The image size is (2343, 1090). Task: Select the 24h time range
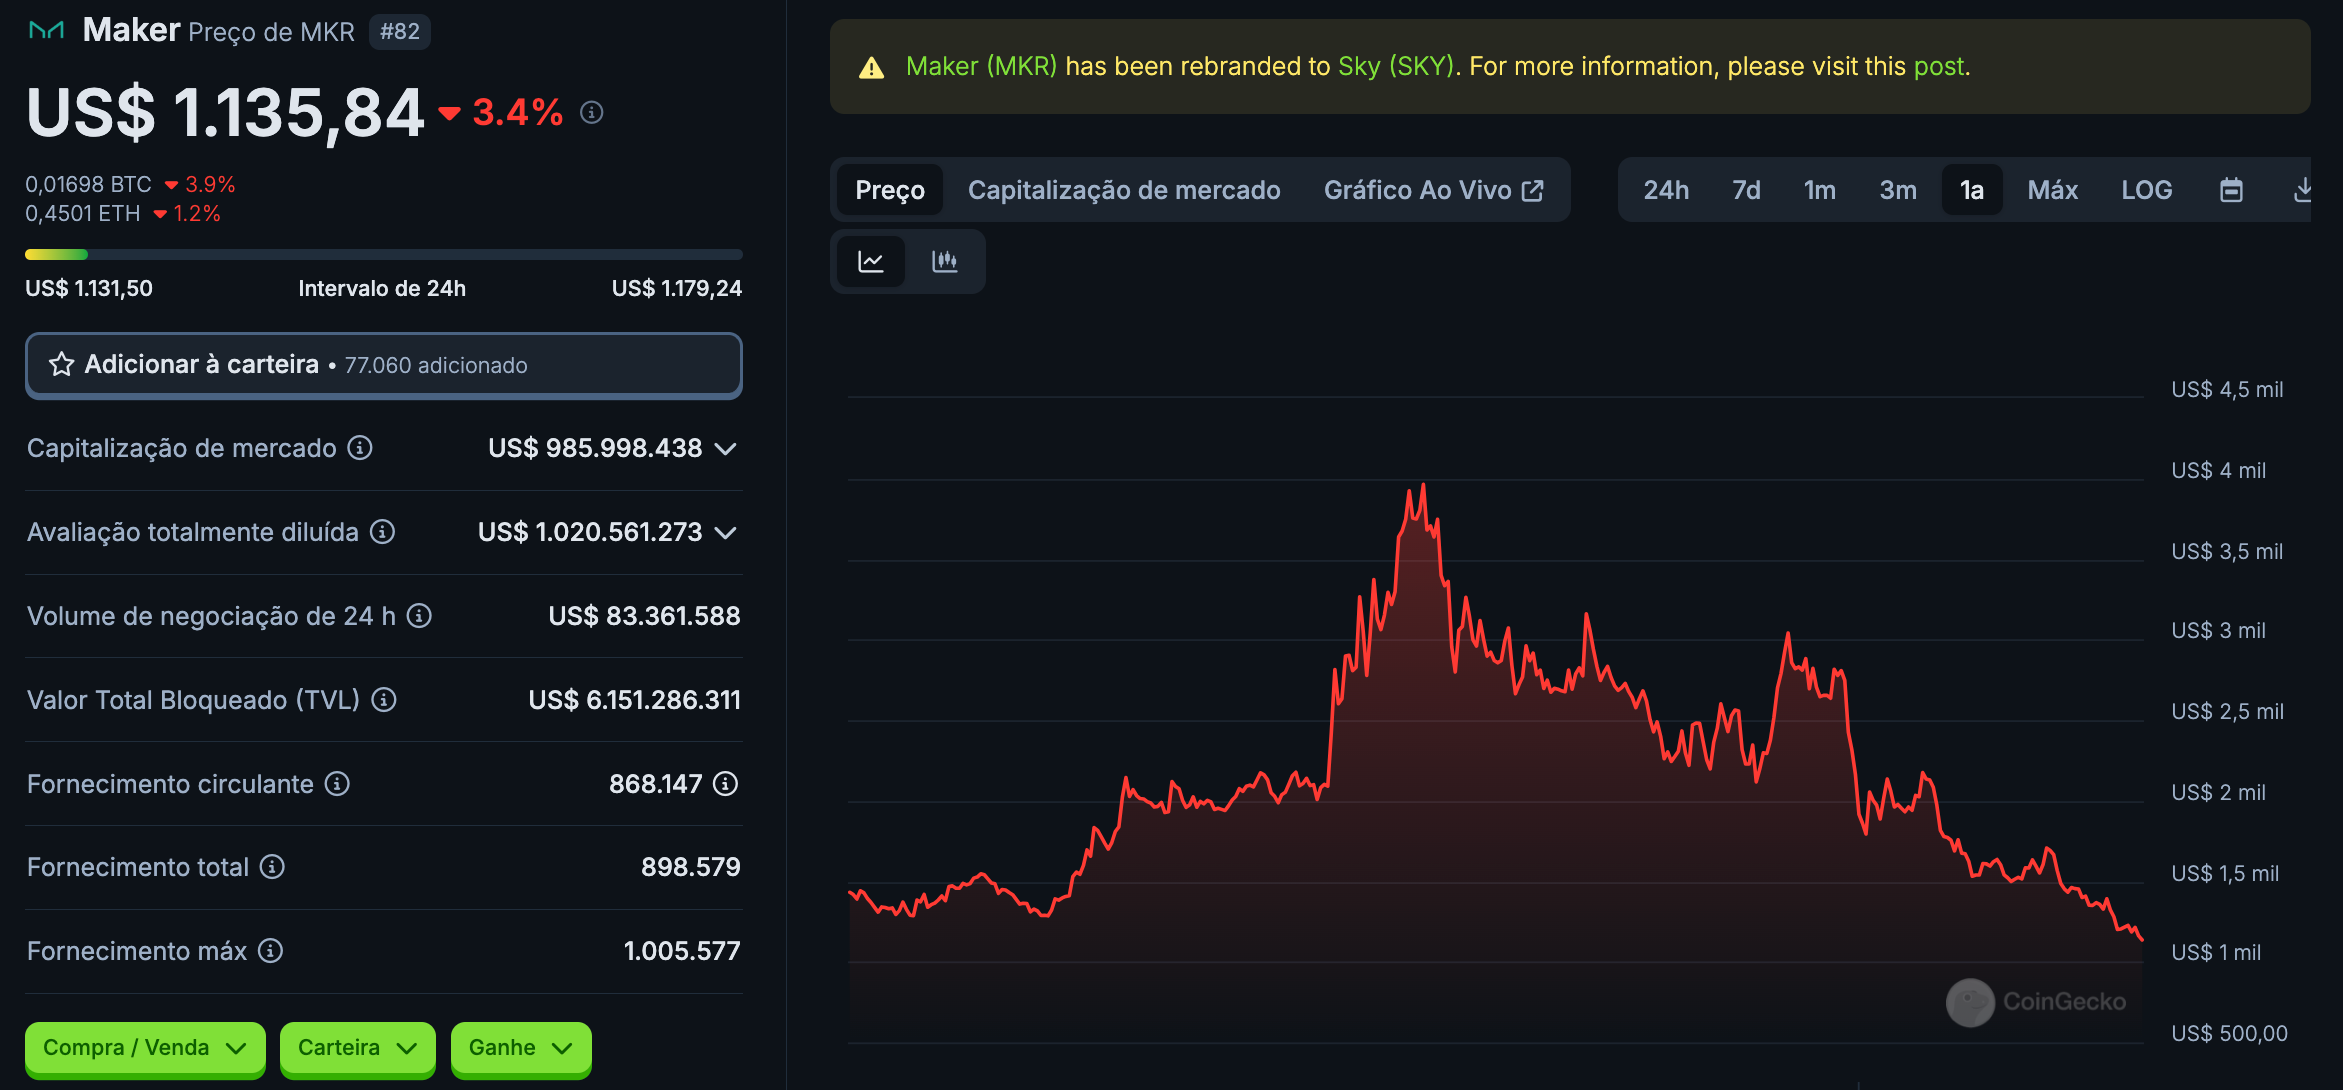tap(1666, 190)
